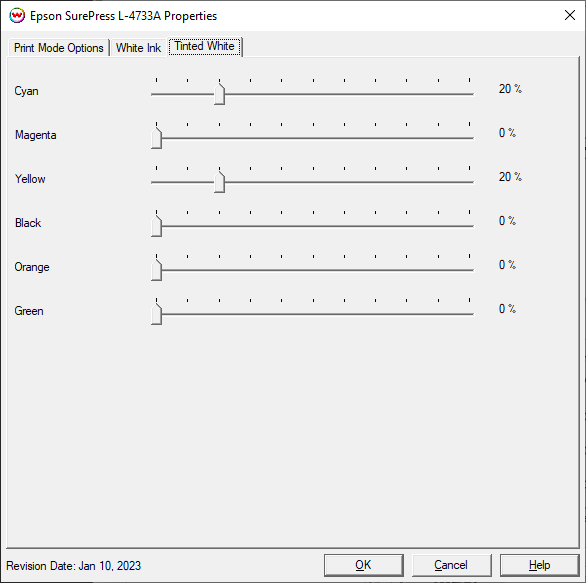The width and height of the screenshot is (586, 583).
Task: Click the Black slider thumb
Action: point(157,226)
